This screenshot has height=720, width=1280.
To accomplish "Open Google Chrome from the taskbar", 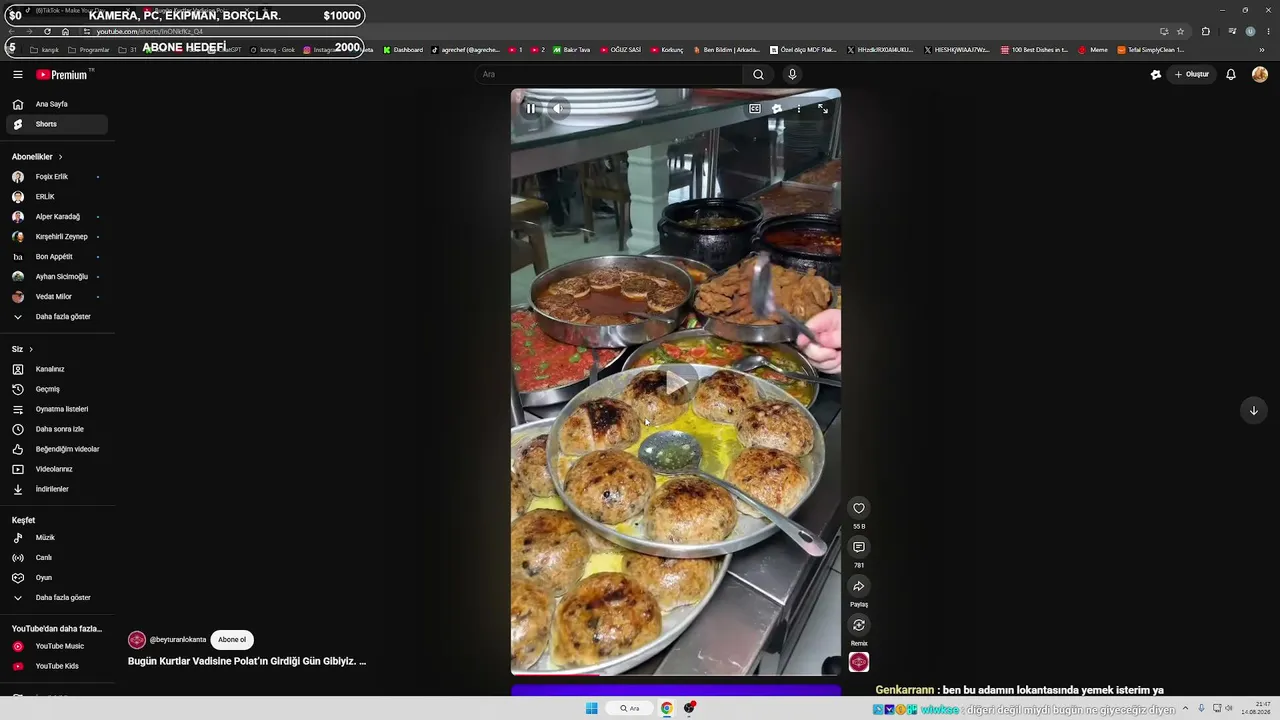I will coord(666,708).
